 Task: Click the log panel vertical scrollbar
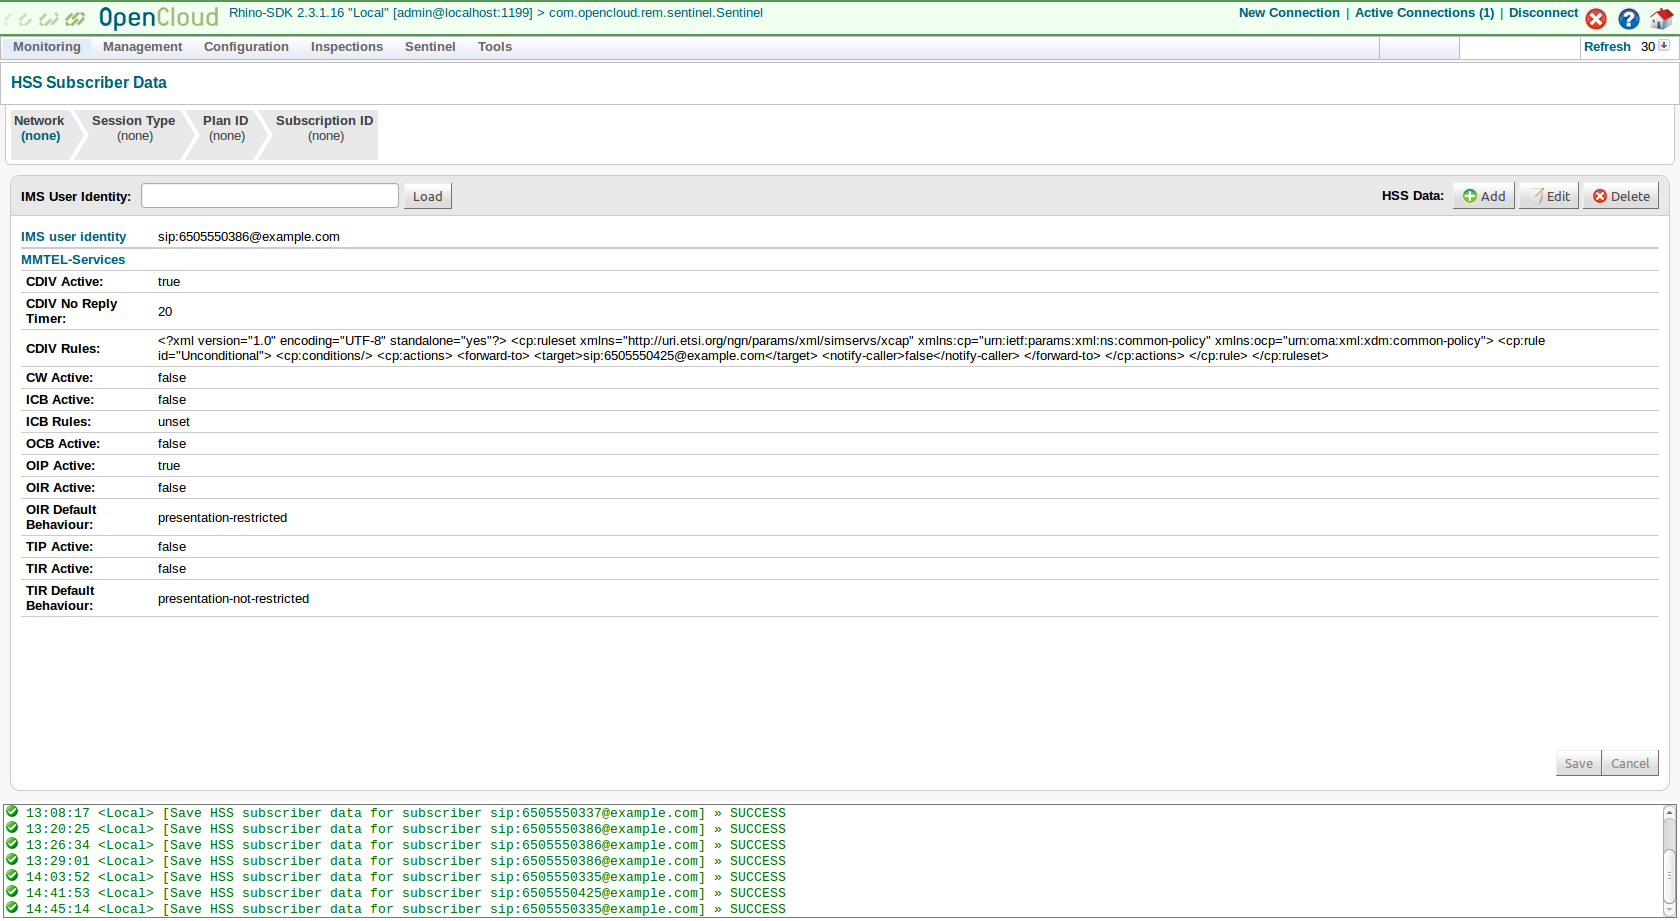[1668, 860]
